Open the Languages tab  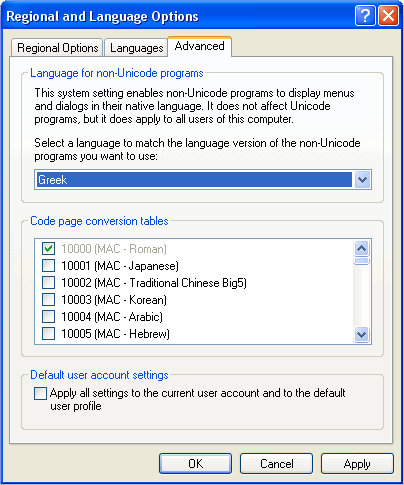pyautogui.click(x=136, y=48)
